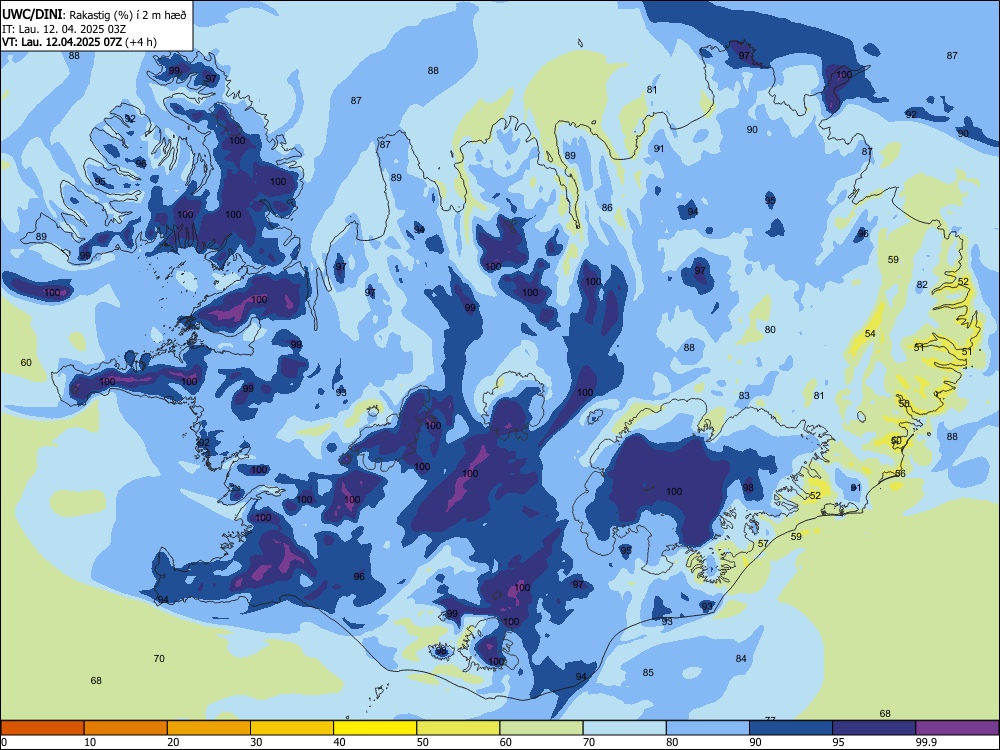Click the legend tick label '0'

pos(4,742)
